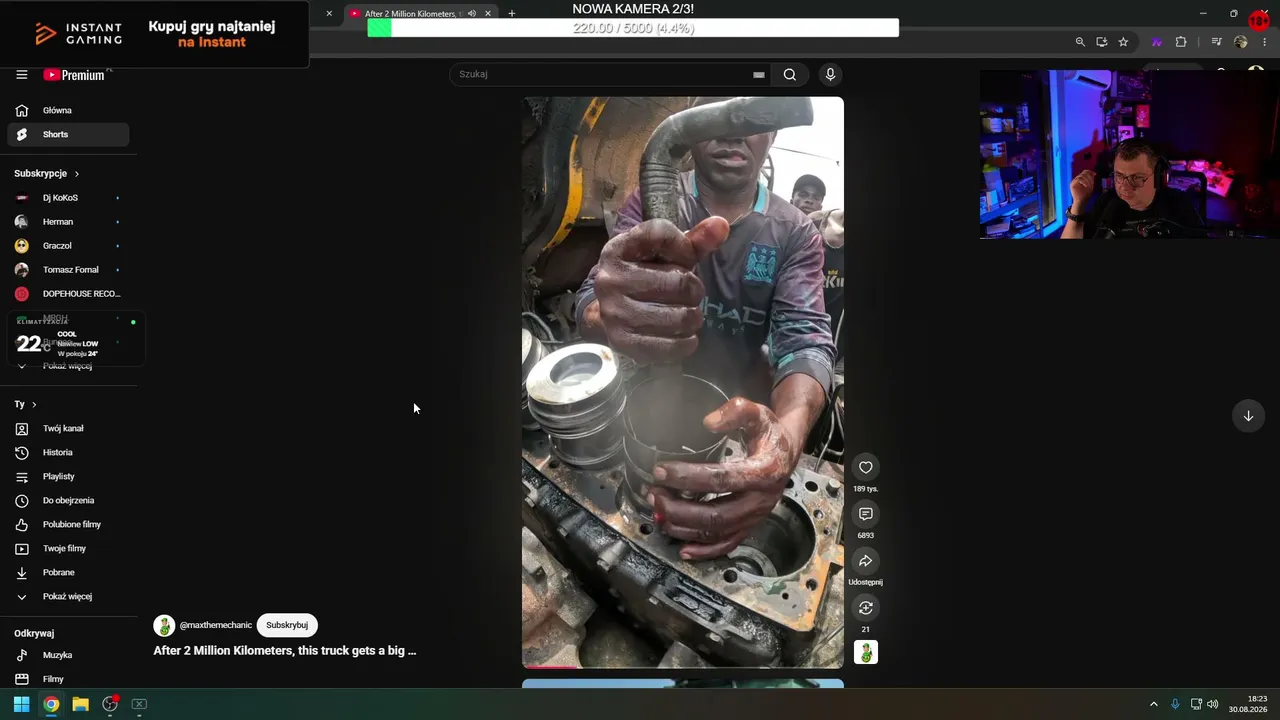Open Twoje filmy
1280x720 pixels.
coord(68,548)
